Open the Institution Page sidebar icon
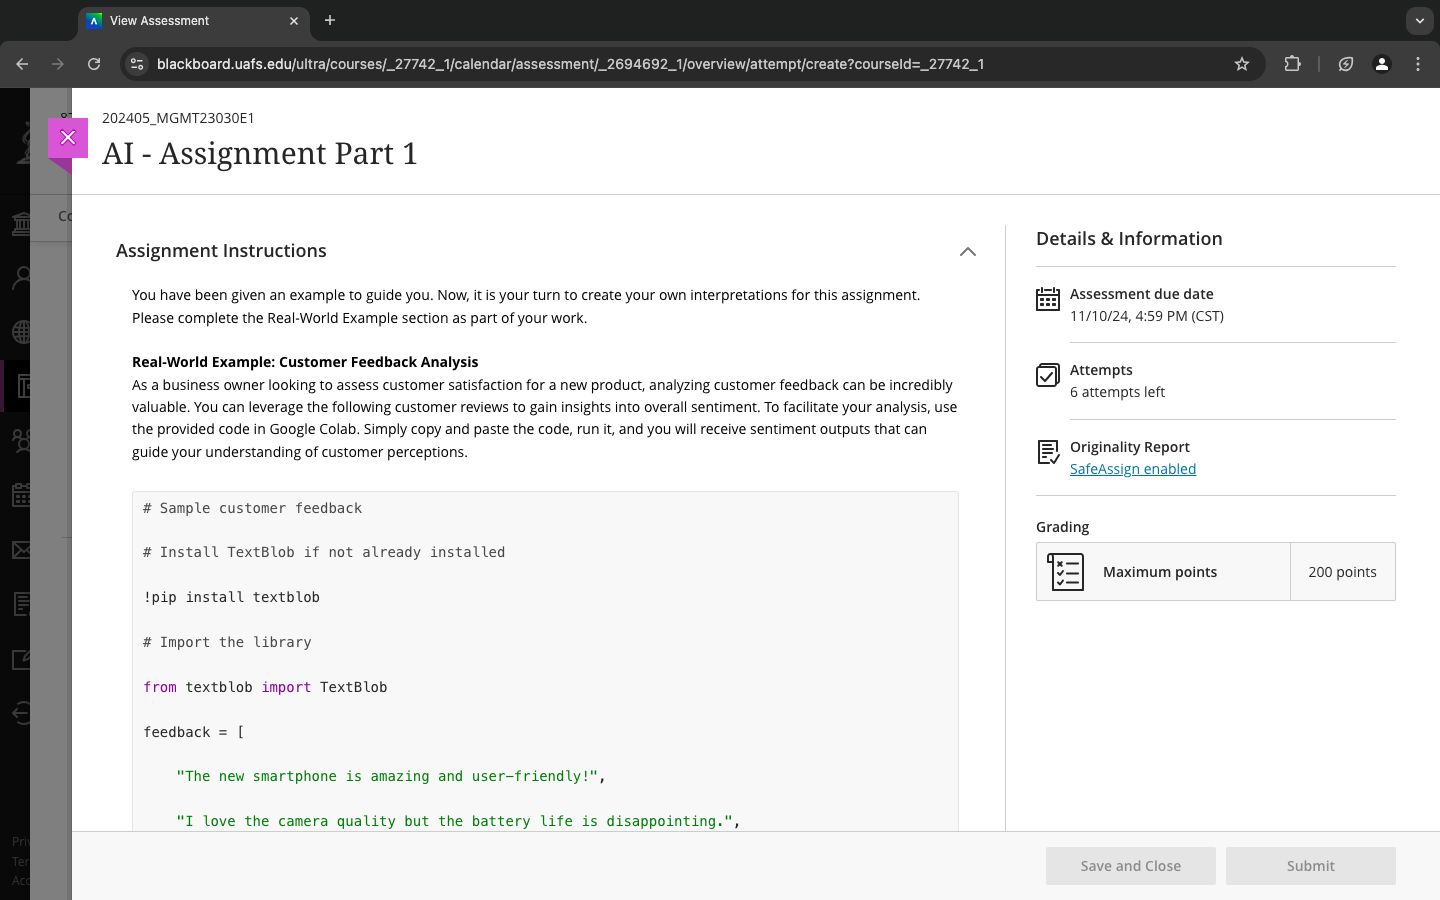This screenshot has width=1440, height=900. coord(22,223)
